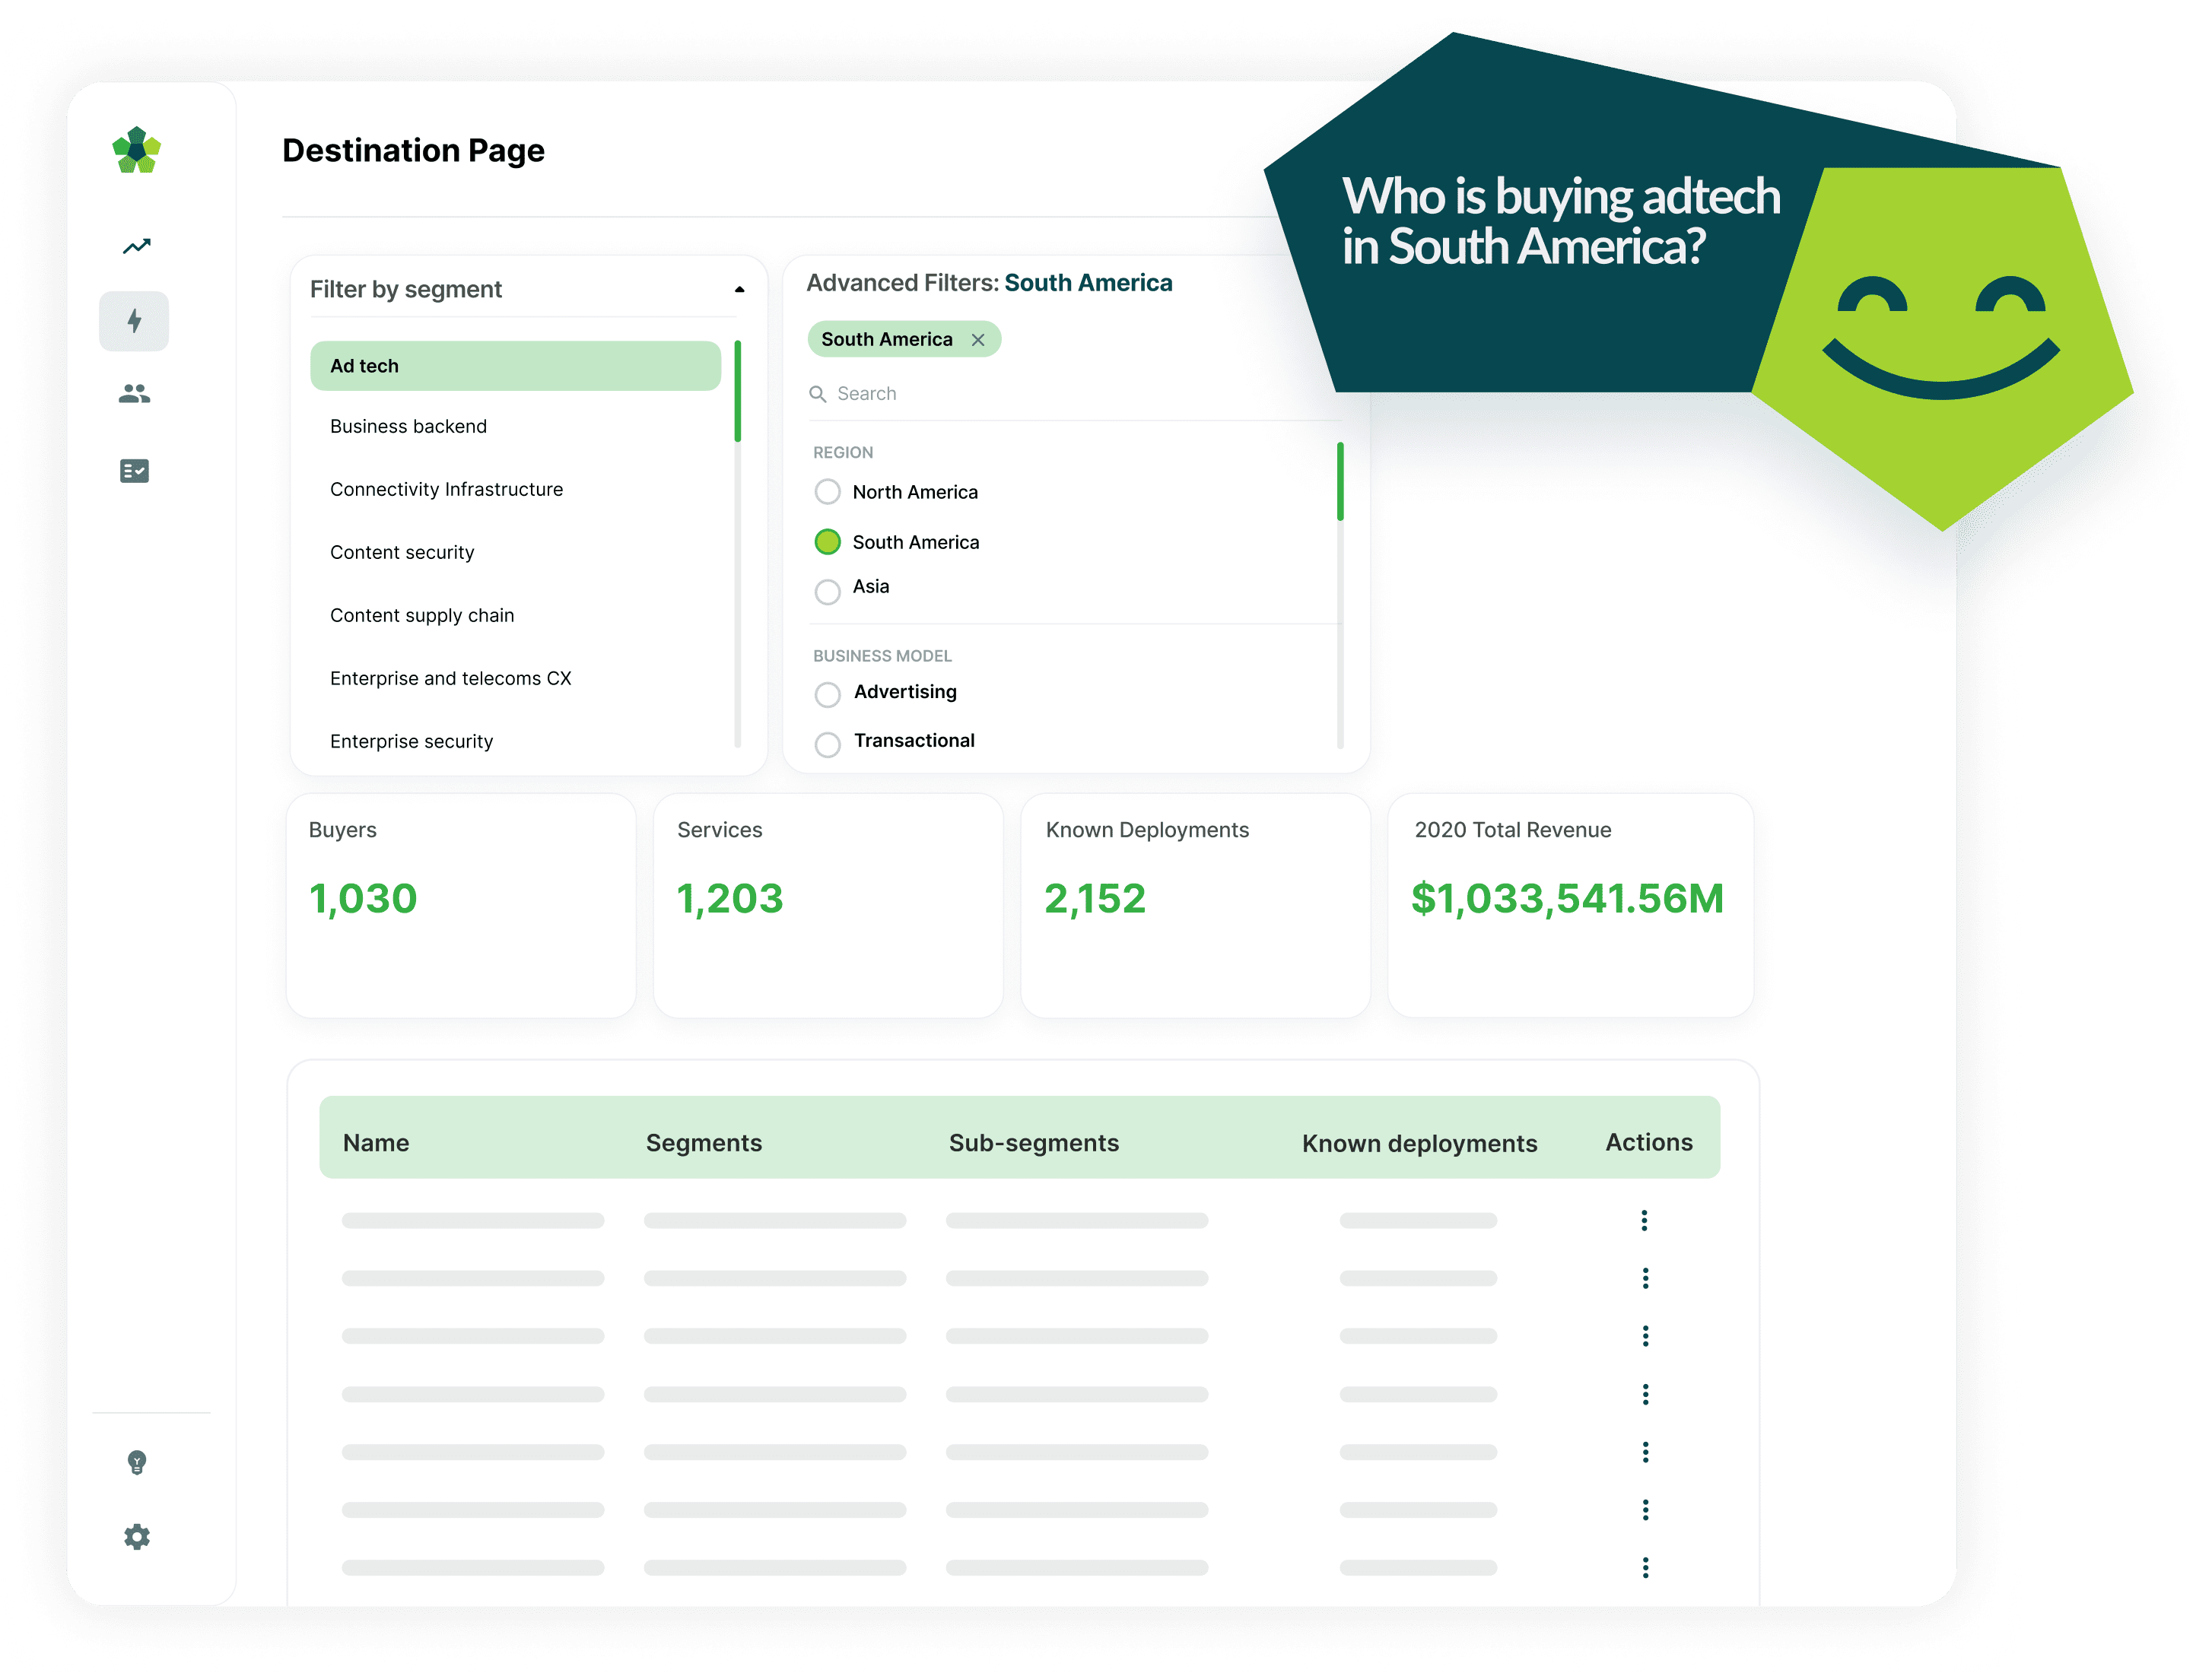Sort table by Sub-segments column header
The image size is (2212, 1673).
point(1033,1143)
